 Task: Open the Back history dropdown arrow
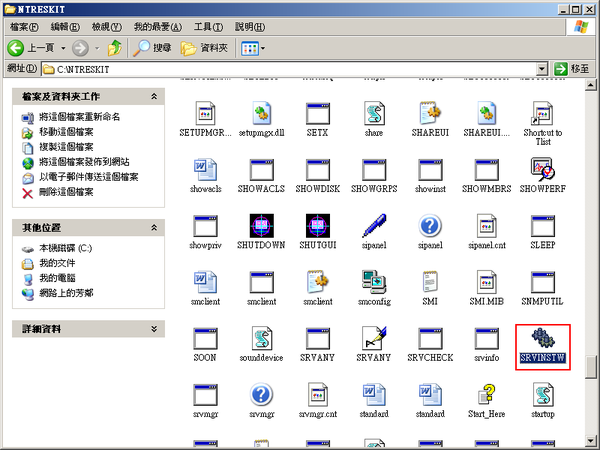coord(63,48)
